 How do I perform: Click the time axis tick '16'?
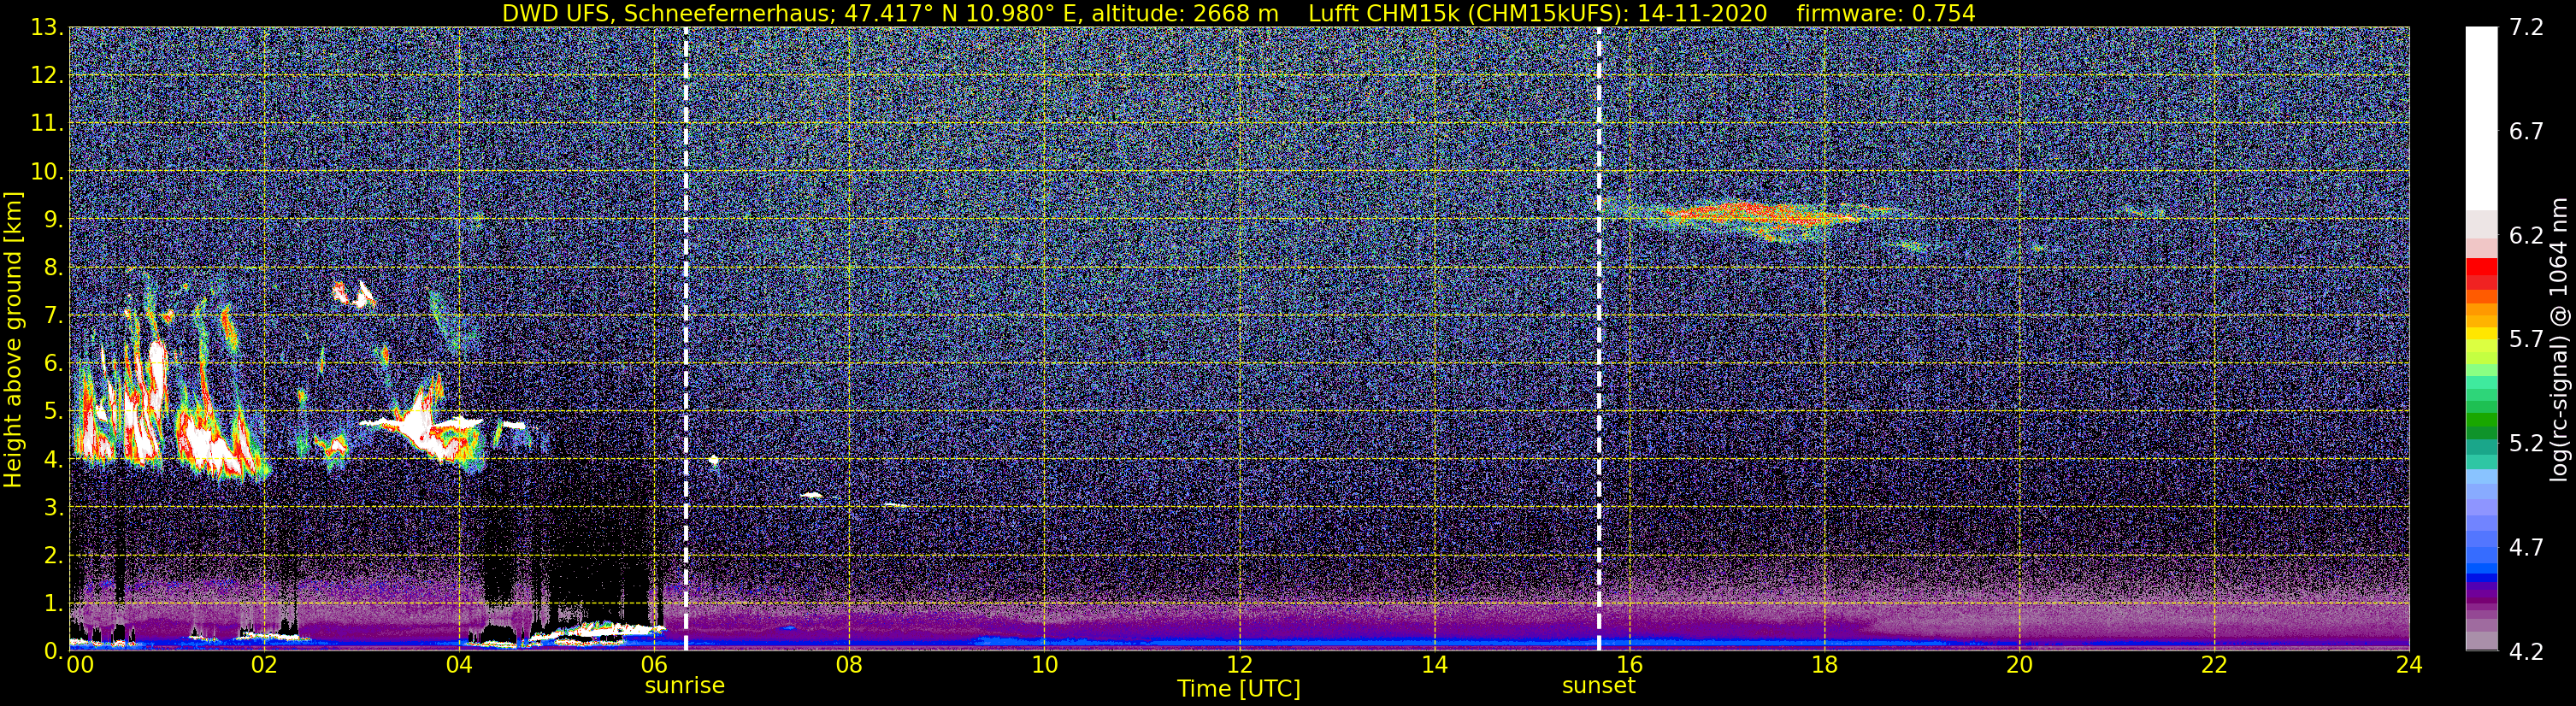point(1629,665)
